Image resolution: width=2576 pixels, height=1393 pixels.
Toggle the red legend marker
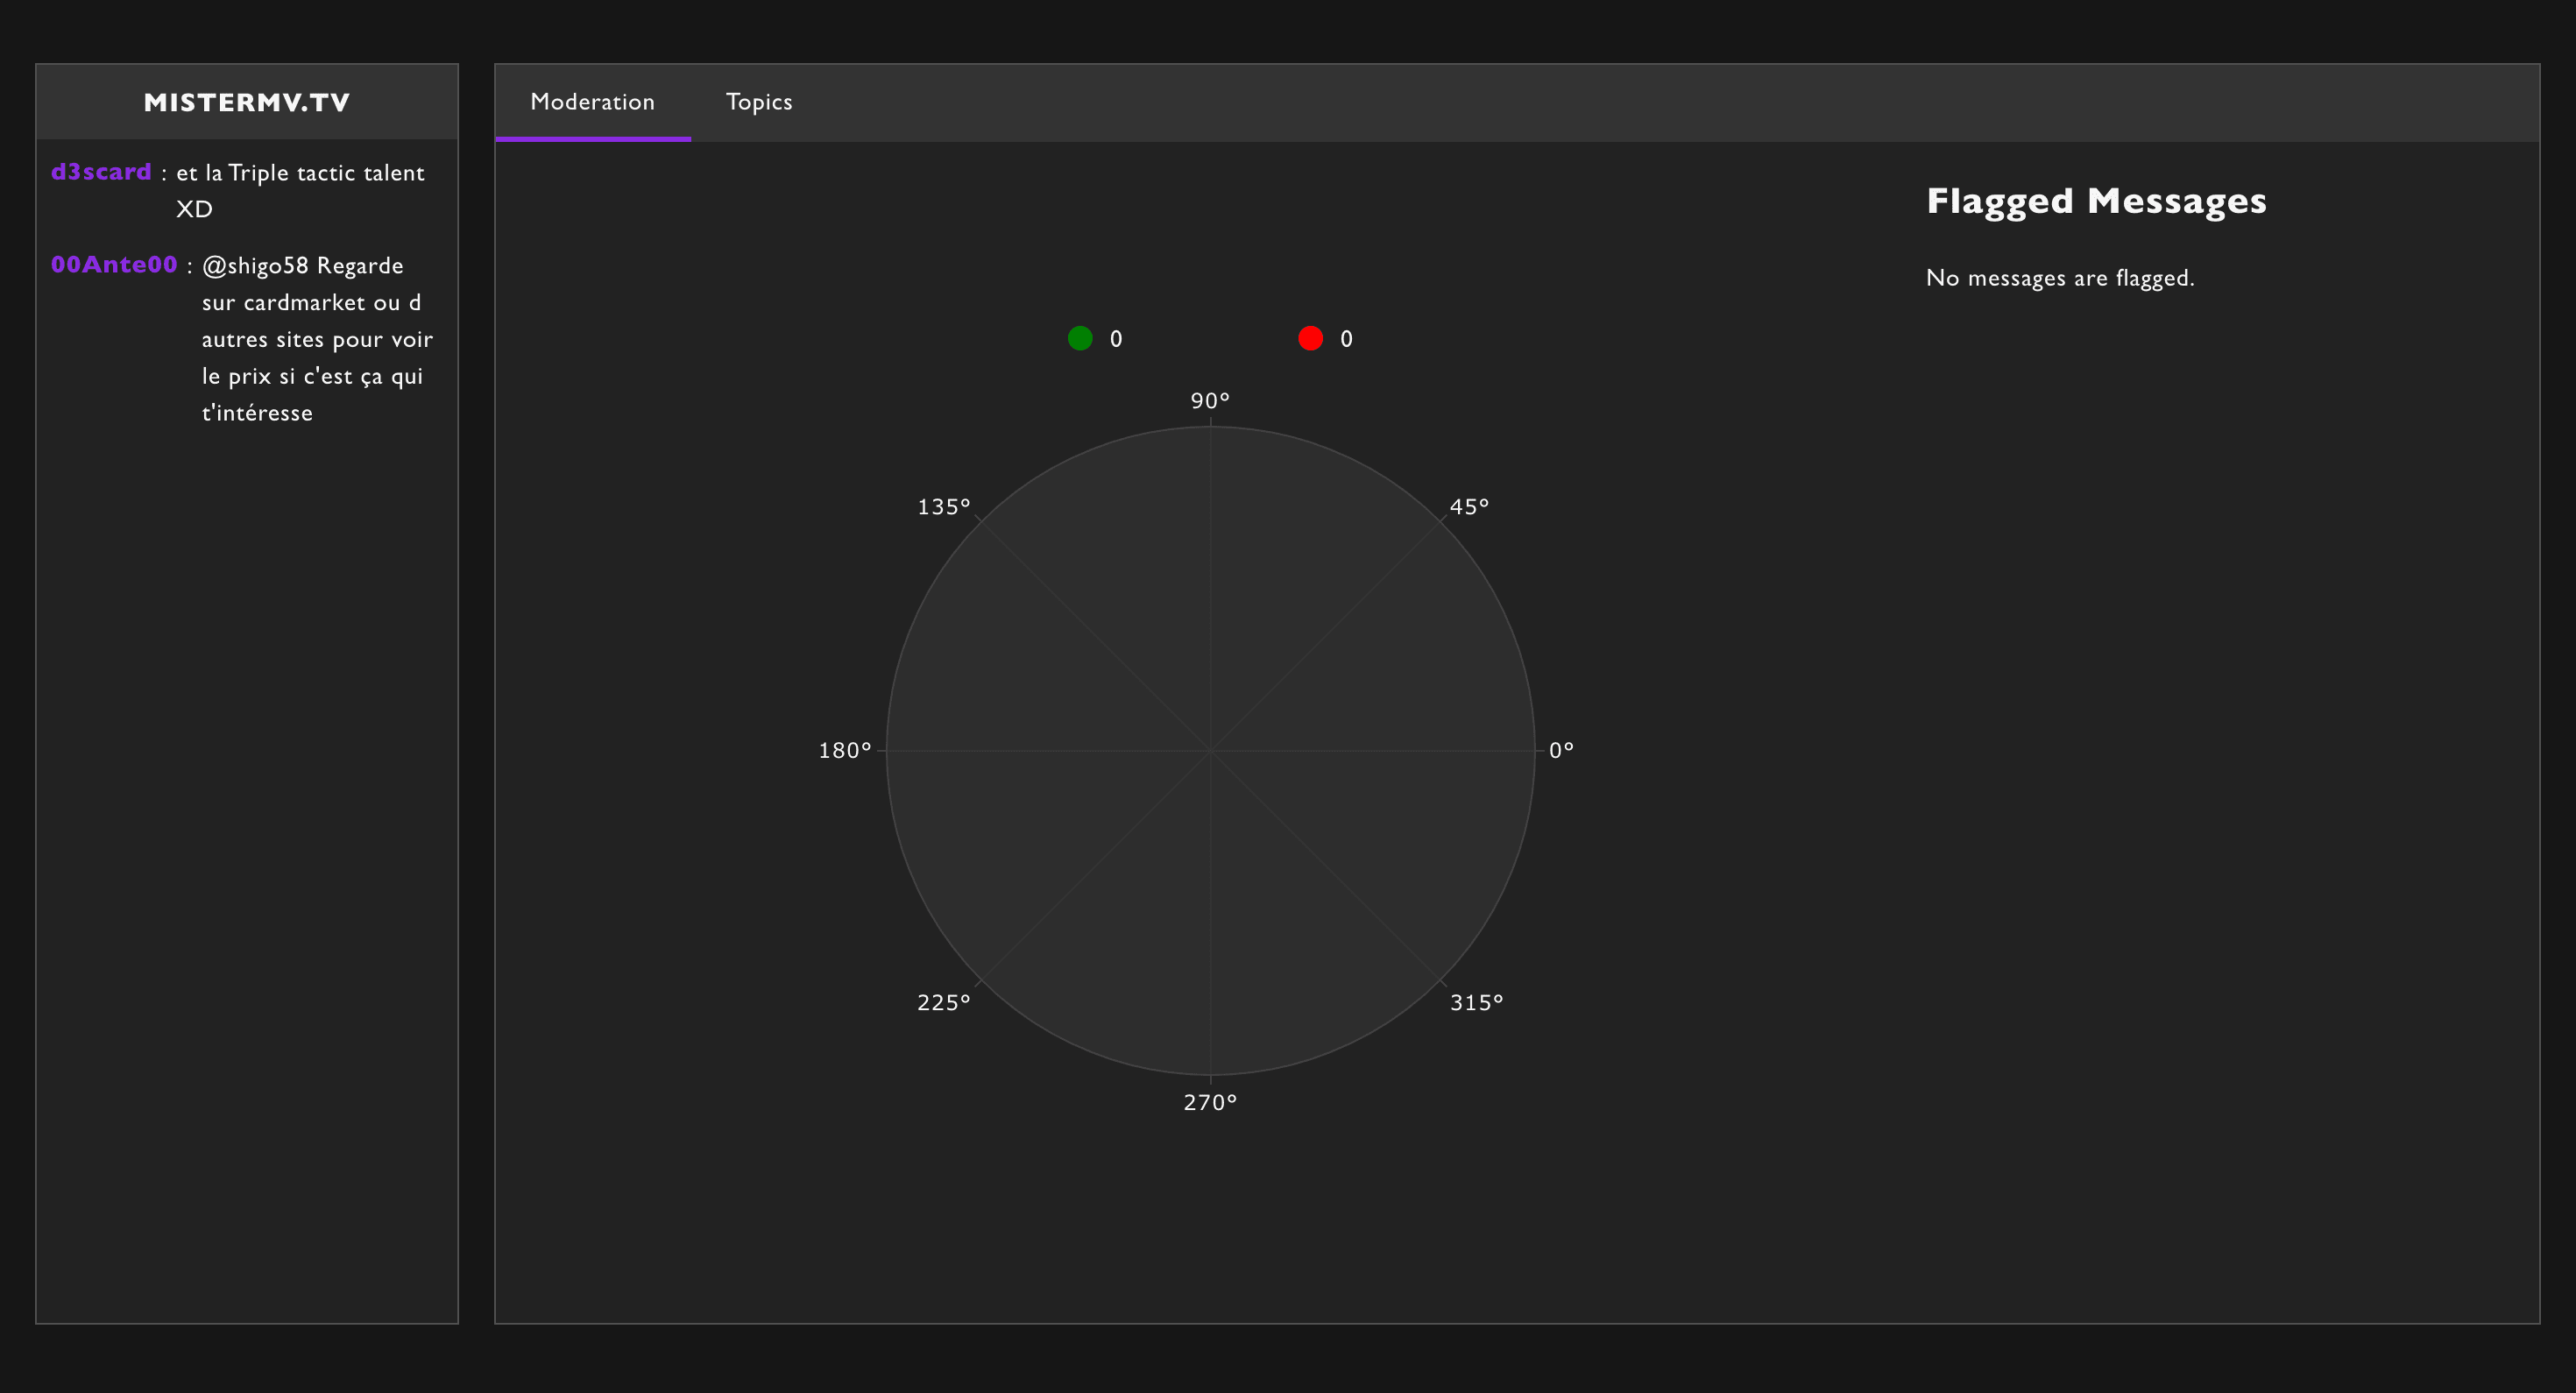pos(1310,338)
